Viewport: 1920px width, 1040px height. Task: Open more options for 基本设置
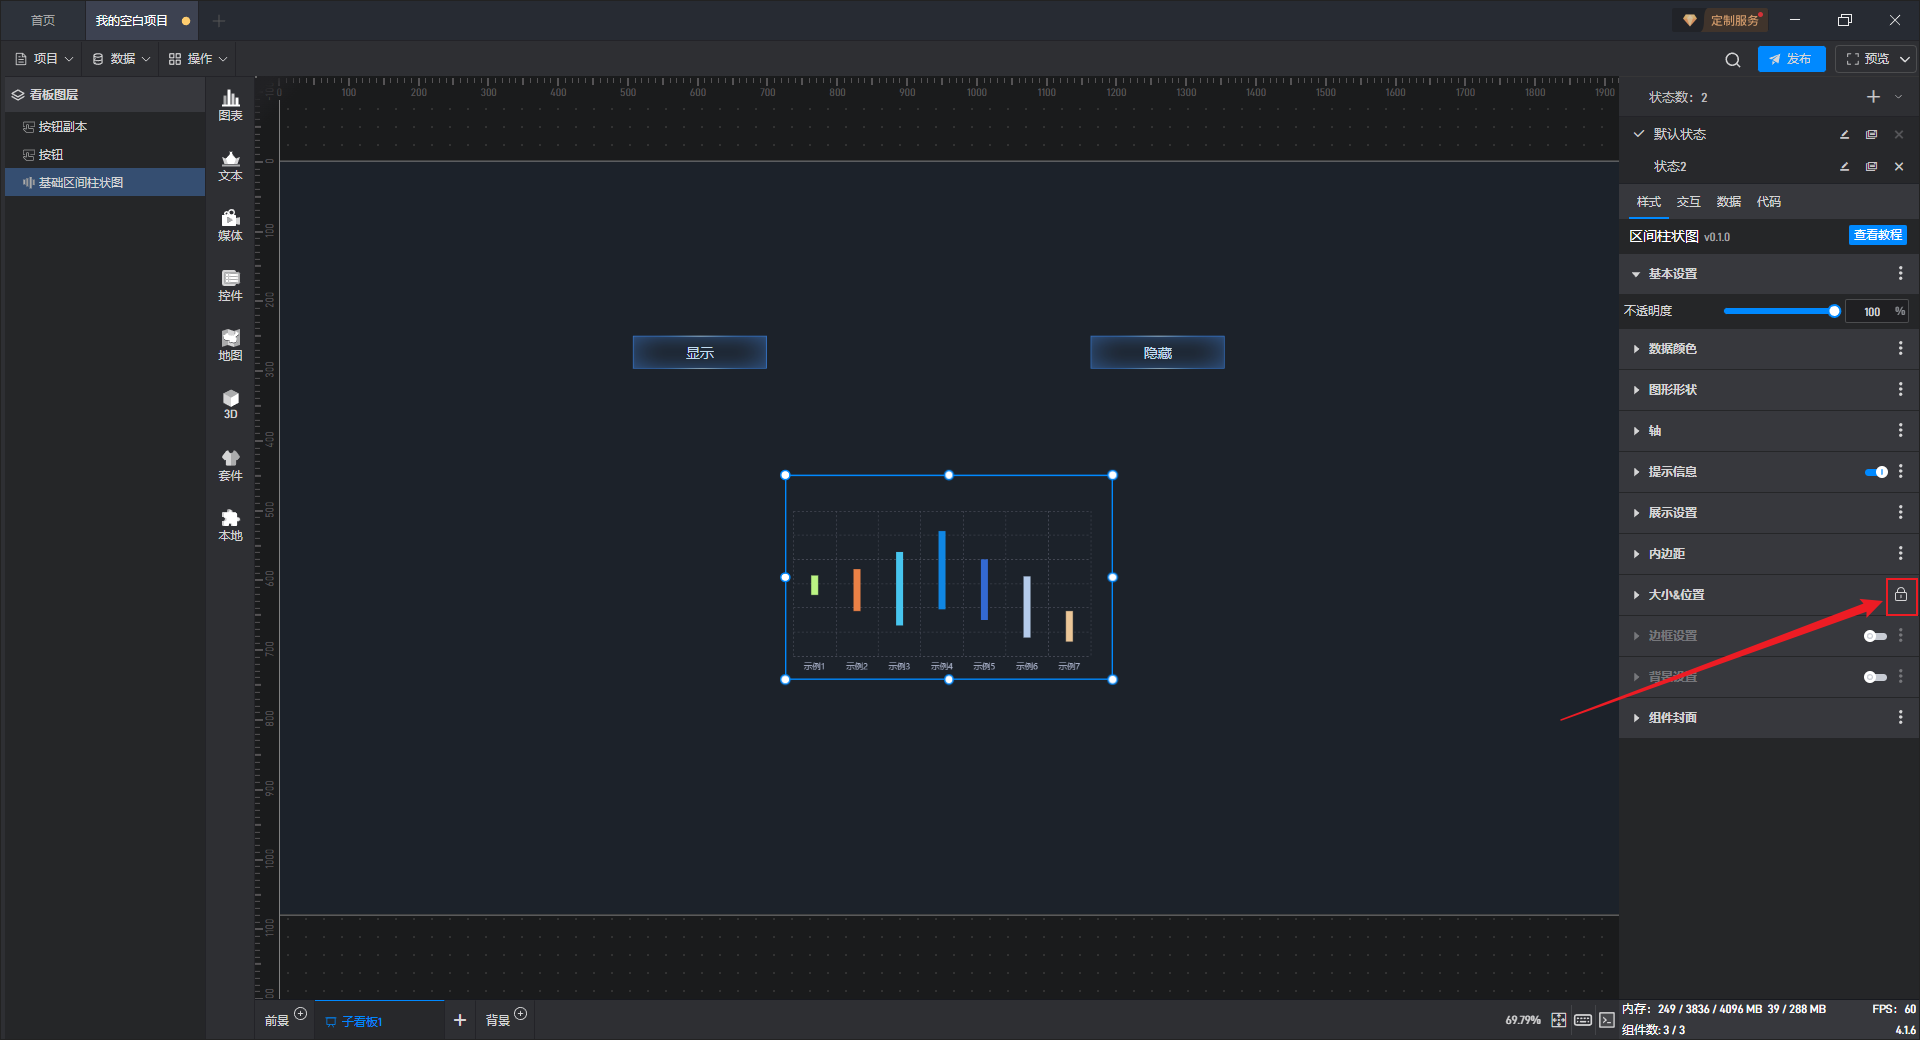pos(1901,274)
